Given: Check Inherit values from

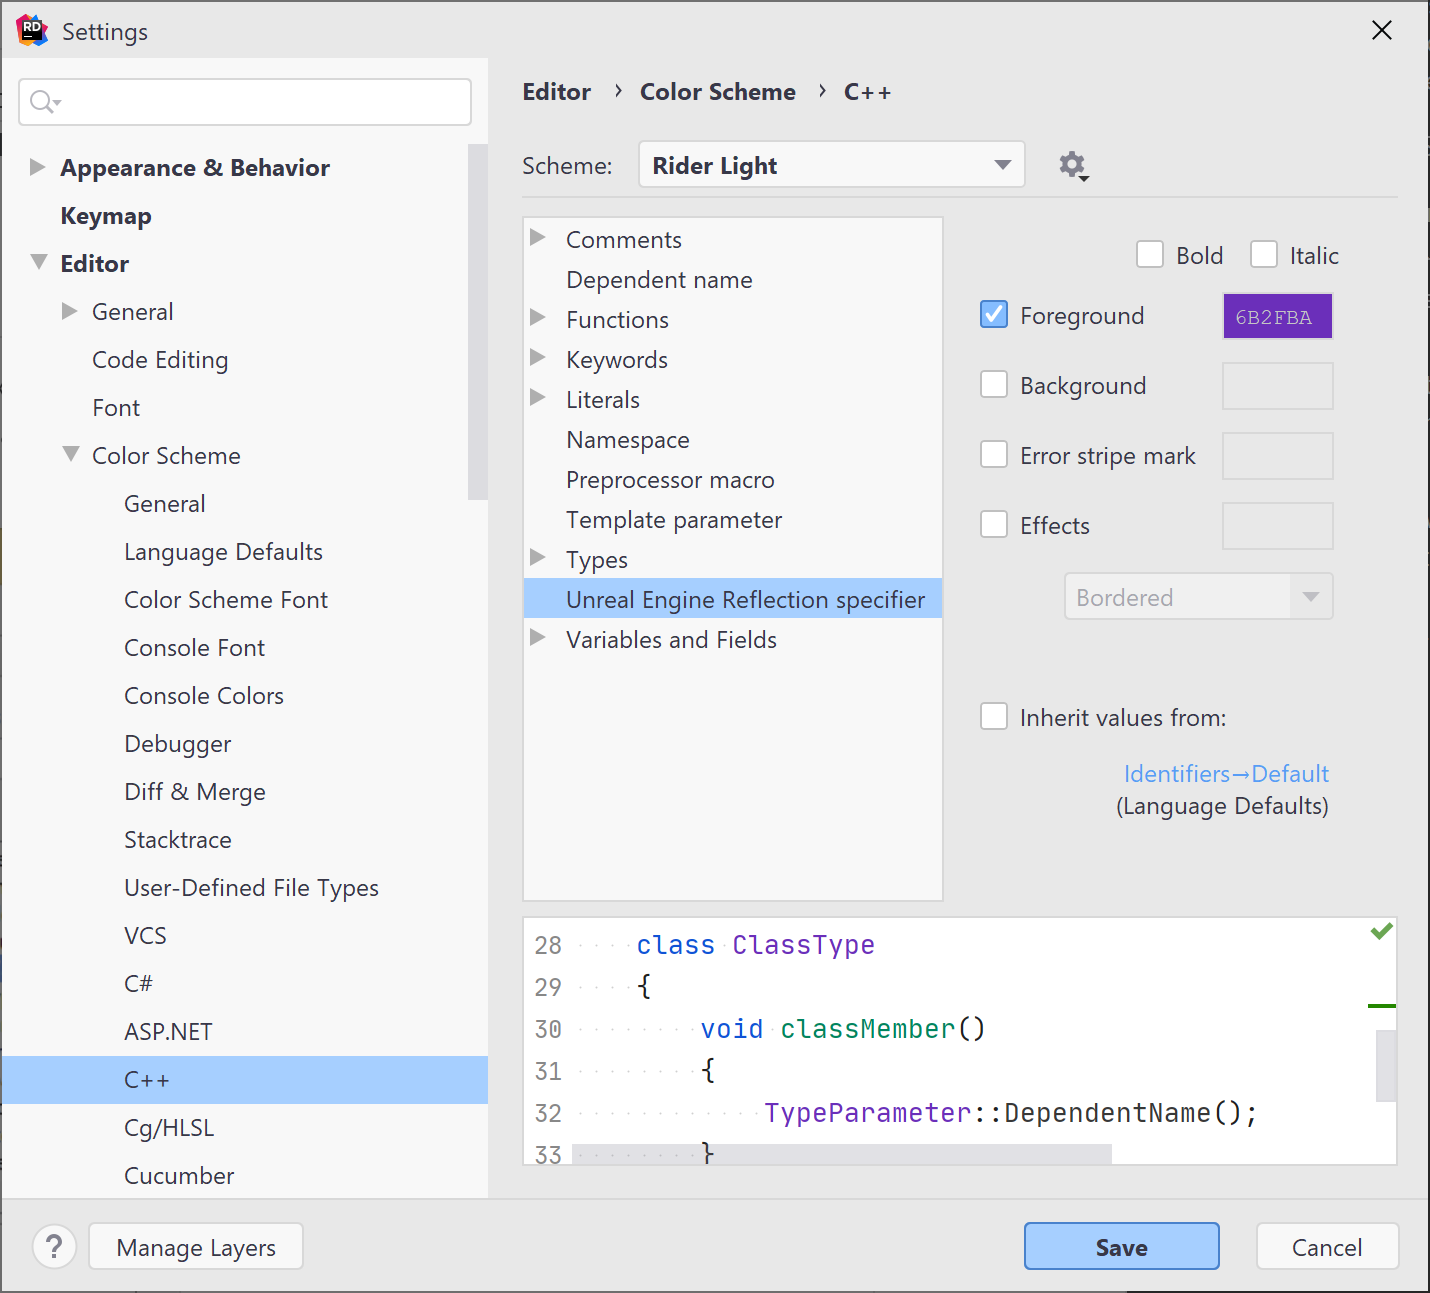Looking at the screenshot, I should [x=994, y=716].
